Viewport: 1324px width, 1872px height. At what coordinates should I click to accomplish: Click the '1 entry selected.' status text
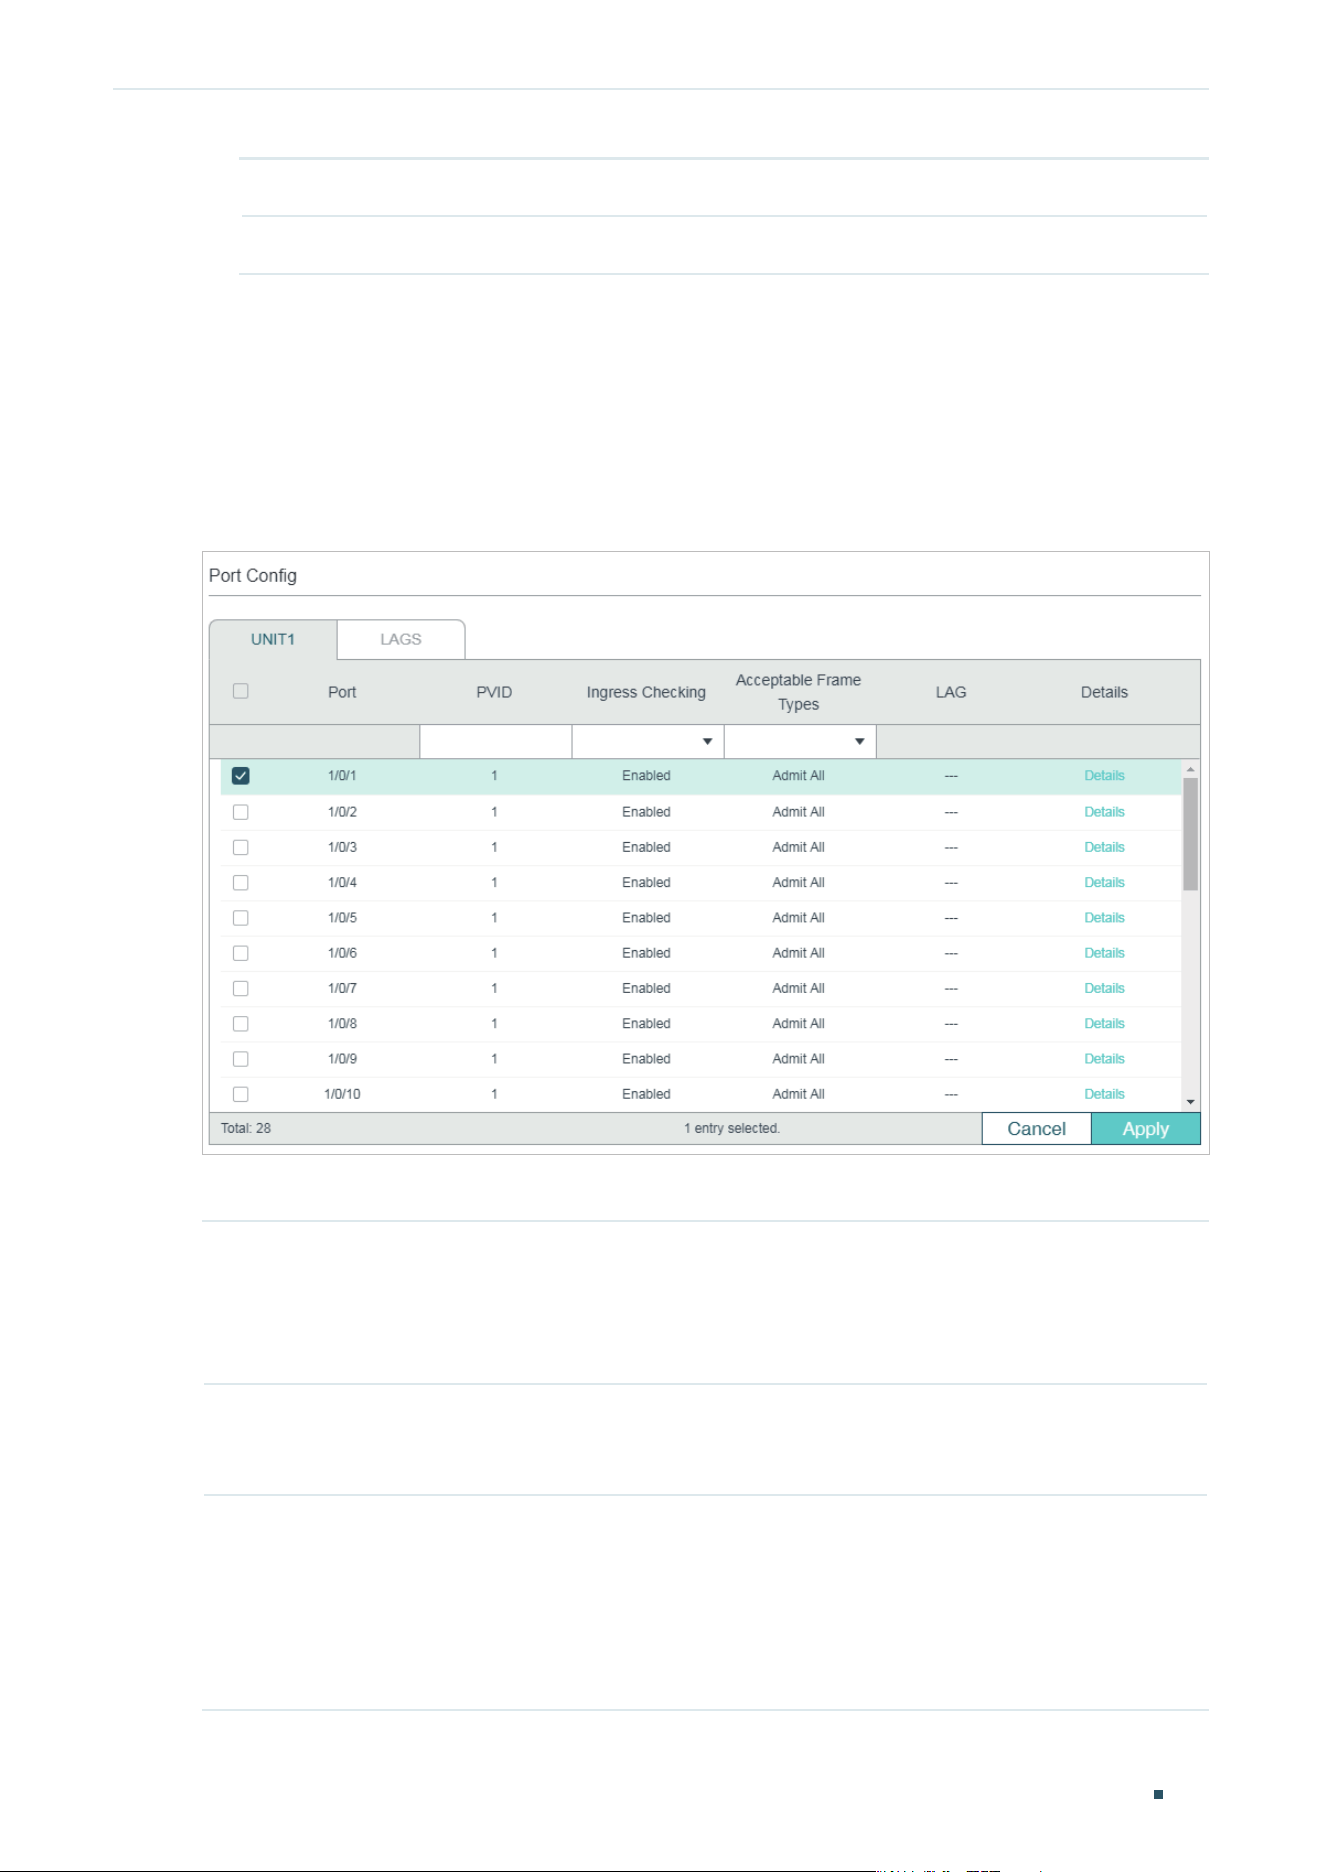tap(732, 1128)
